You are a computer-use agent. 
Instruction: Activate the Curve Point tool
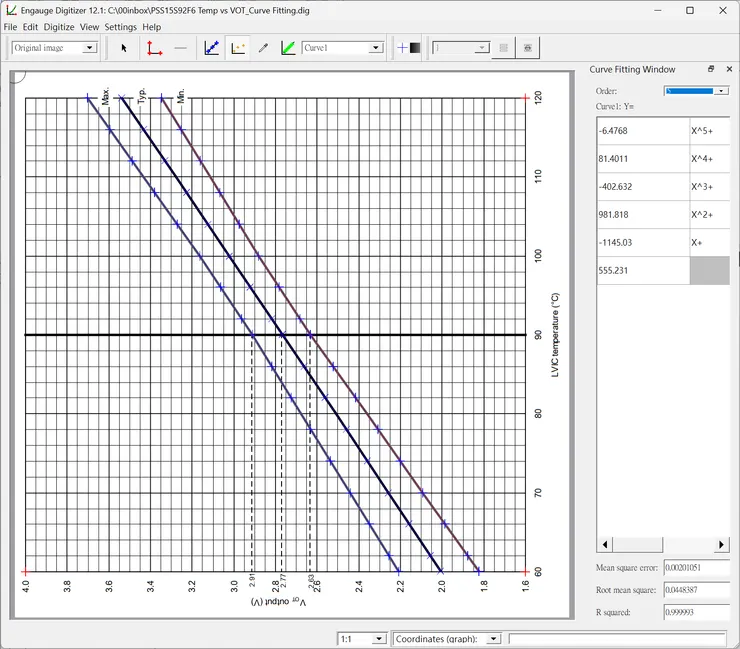[212, 47]
